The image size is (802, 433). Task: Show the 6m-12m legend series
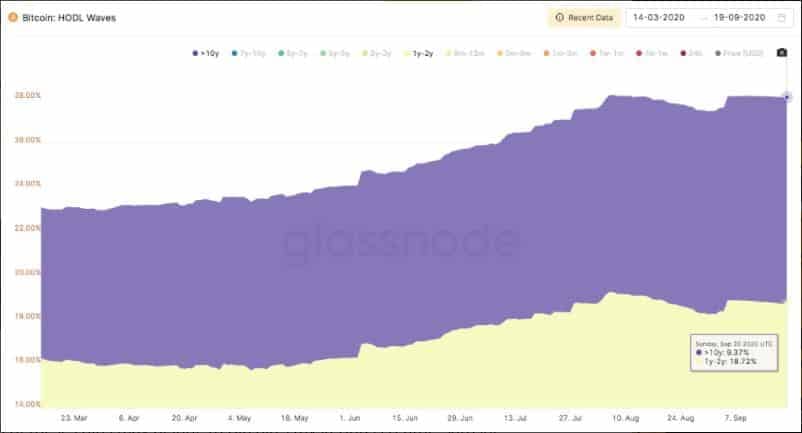pyautogui.click(x=465, y=53)
